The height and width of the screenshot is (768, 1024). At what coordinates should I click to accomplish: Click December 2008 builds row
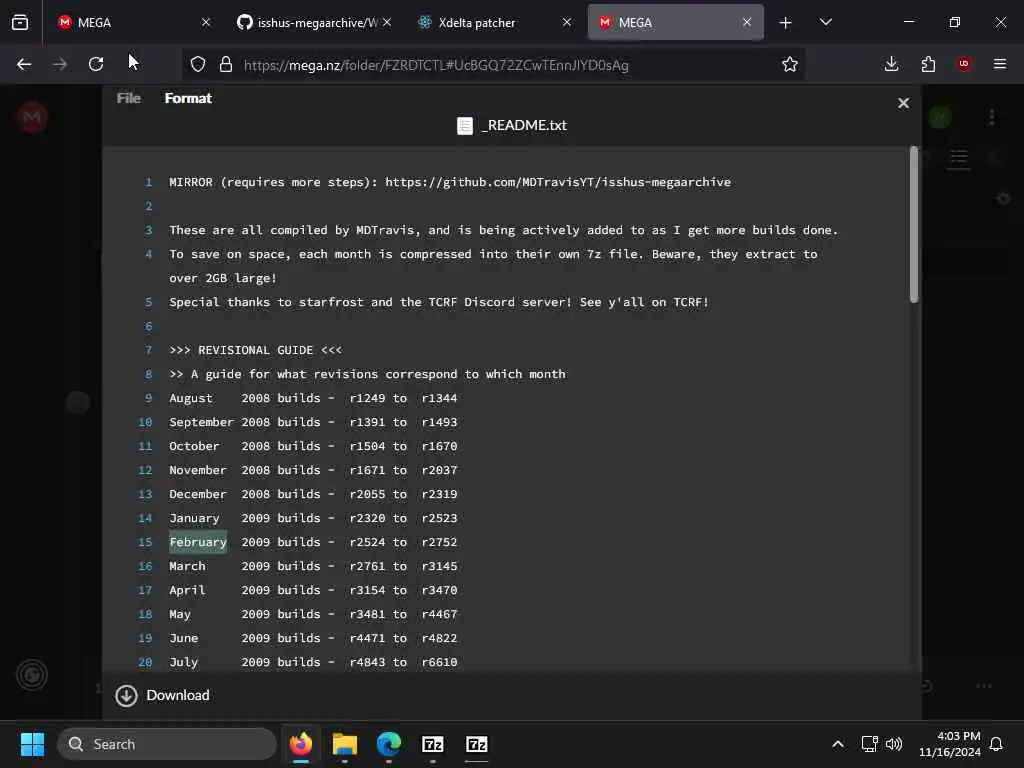coord(313,494)
